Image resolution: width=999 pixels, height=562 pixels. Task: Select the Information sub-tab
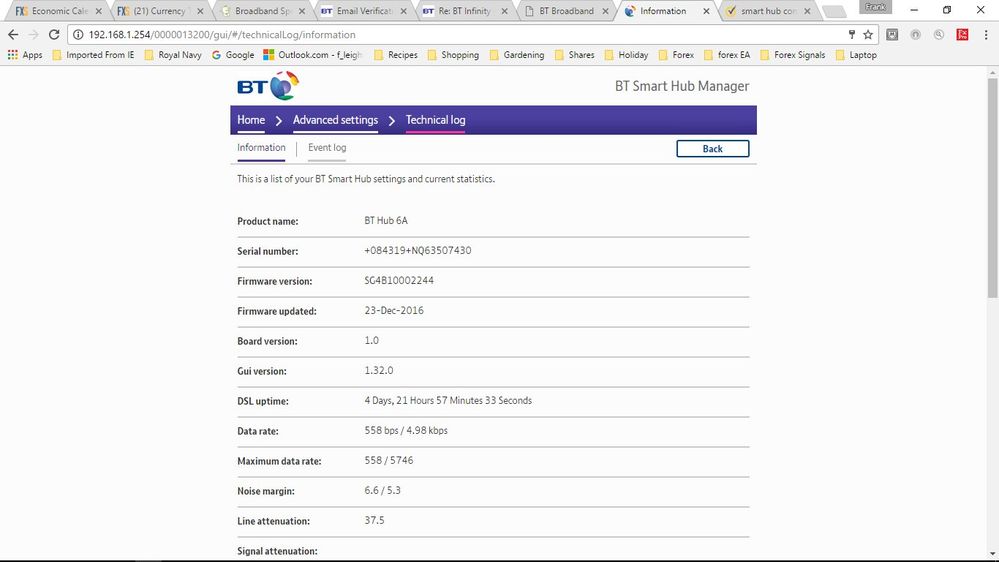[x=261, y=147]
